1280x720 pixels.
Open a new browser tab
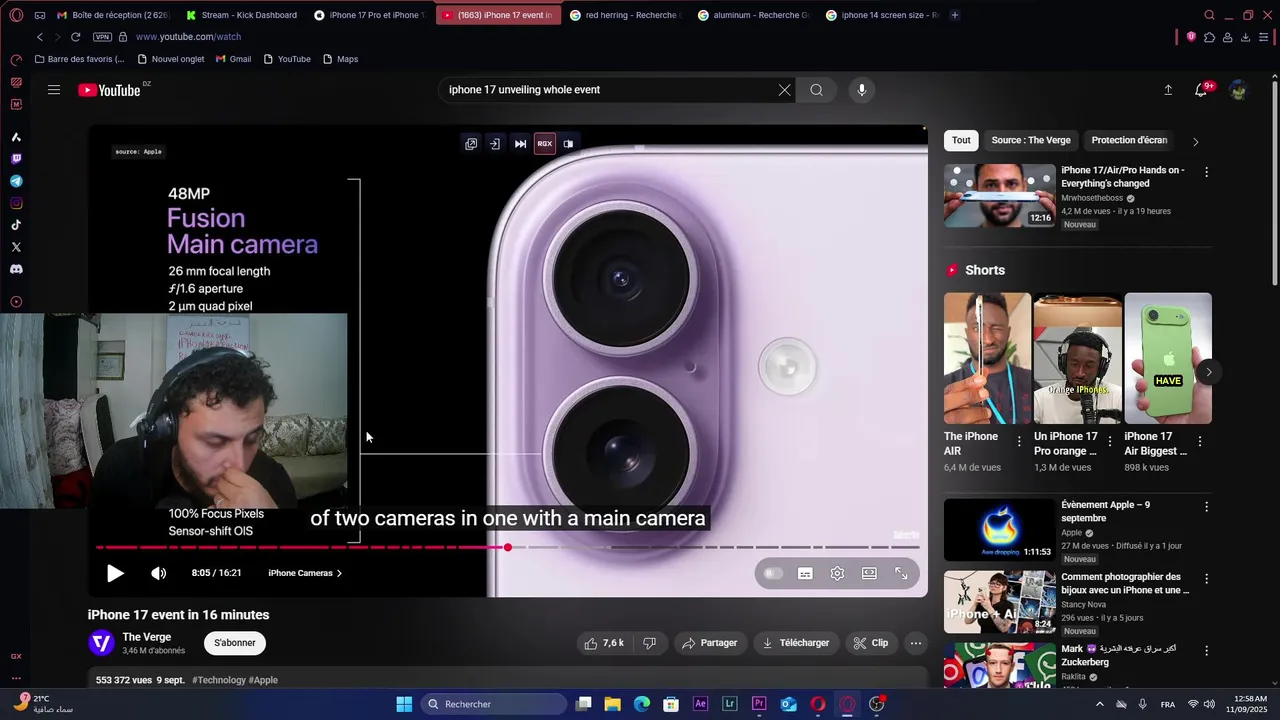pos(955,15)
